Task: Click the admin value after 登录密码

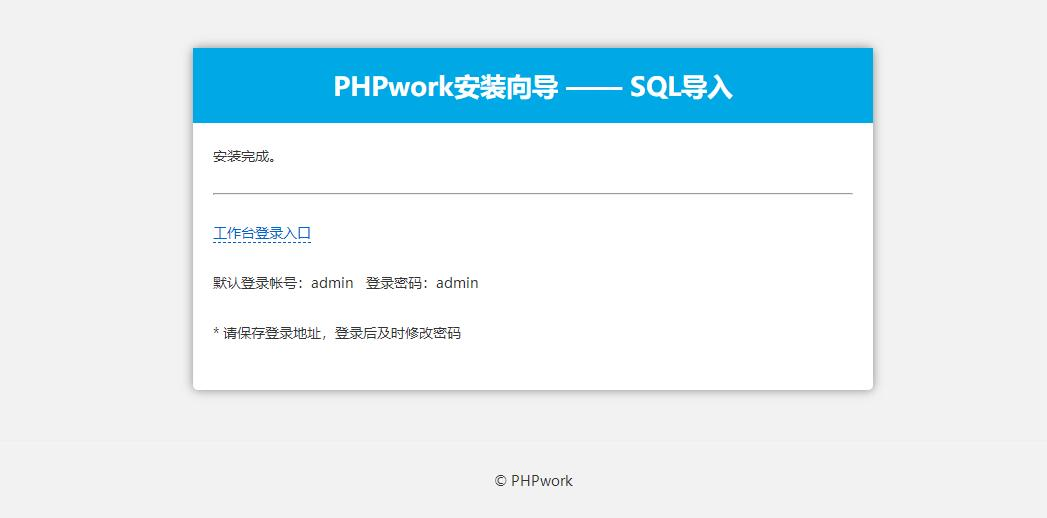Action: (x=457, y=283)
